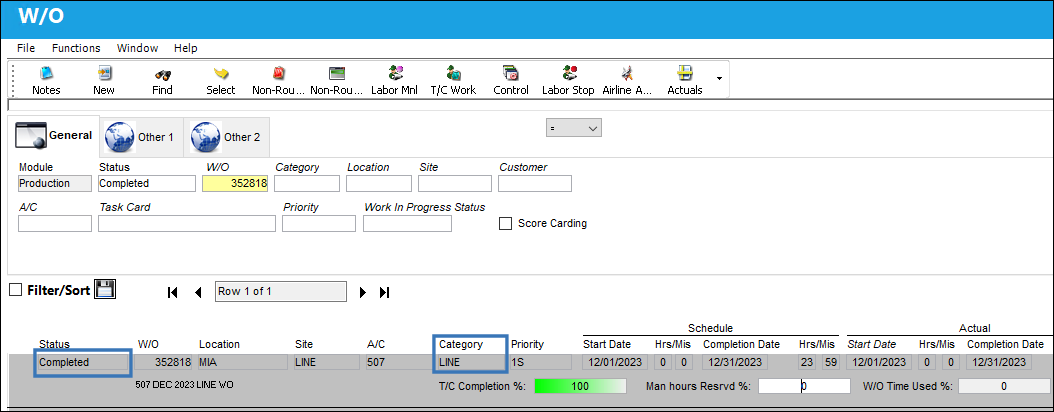Image resolution: width=1054 pixels, height=412 pixels.
Task: Click the Work In Progress Status field
Action: pos(407,224)
